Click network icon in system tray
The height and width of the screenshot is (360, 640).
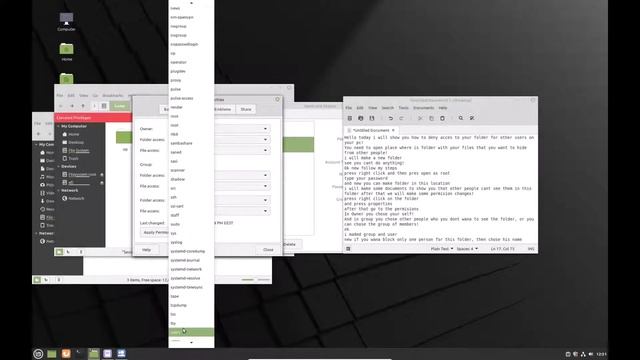point(583,354)
